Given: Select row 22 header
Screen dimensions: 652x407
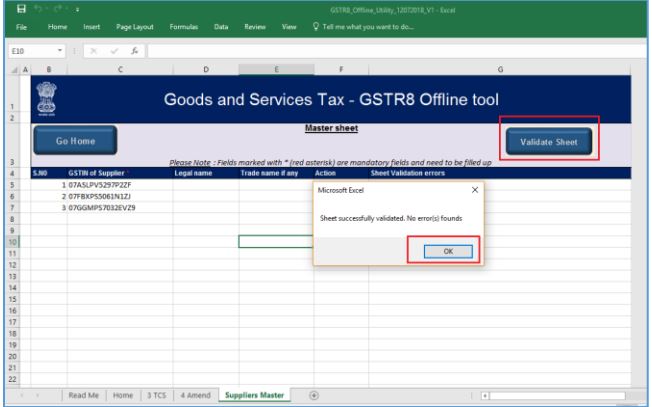Looking at the screenshot, I should click(12, 379).
